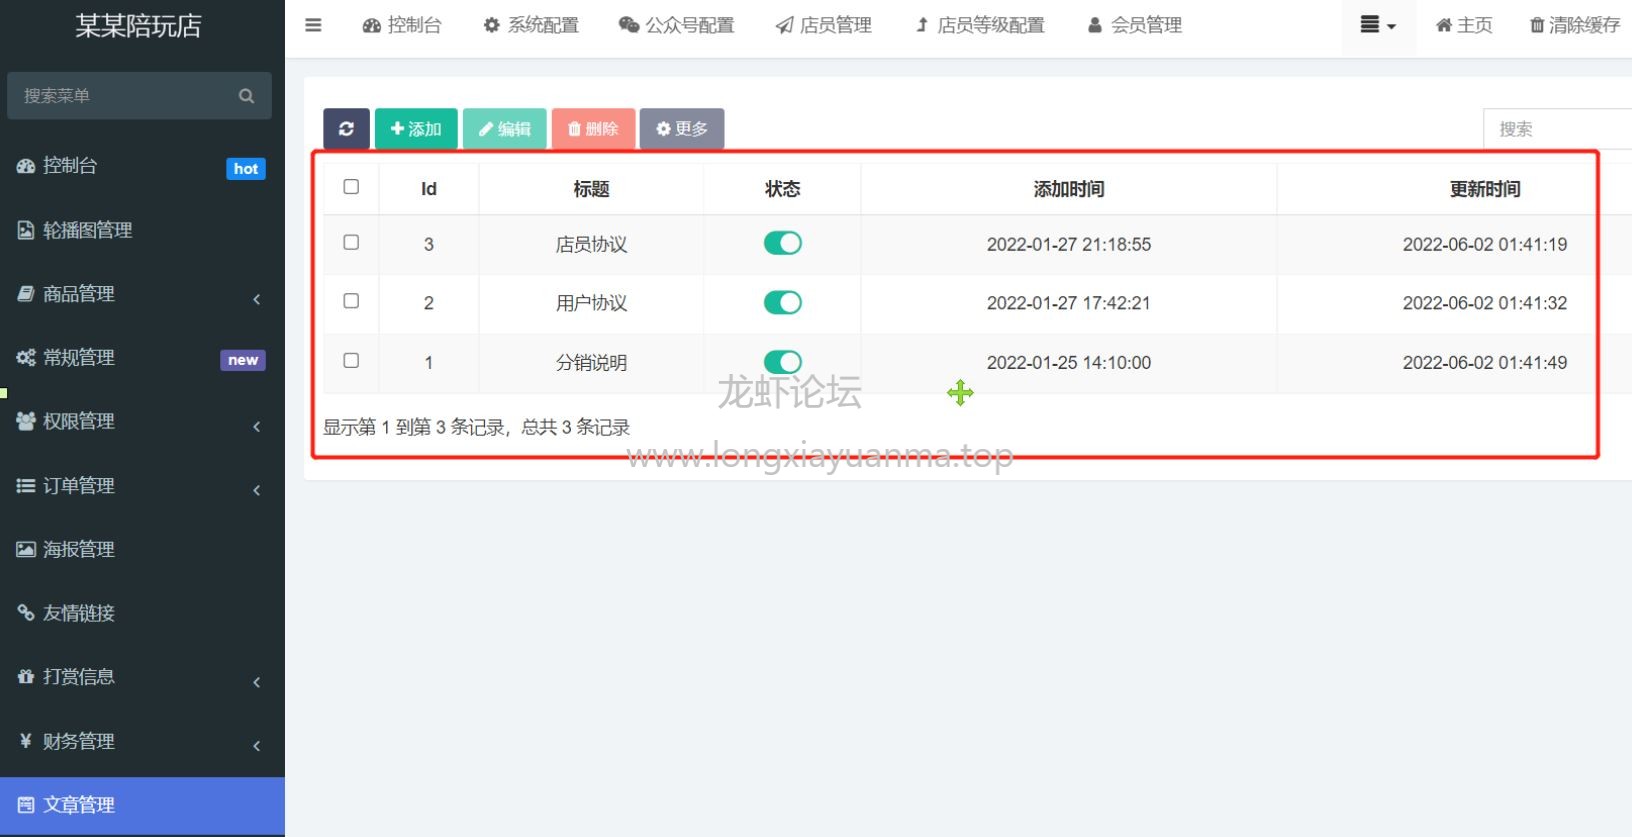The height and width of the screenshot is (837, 1632).
Task: Click the hot badge next to 控制台
Action: coord(246,168)
